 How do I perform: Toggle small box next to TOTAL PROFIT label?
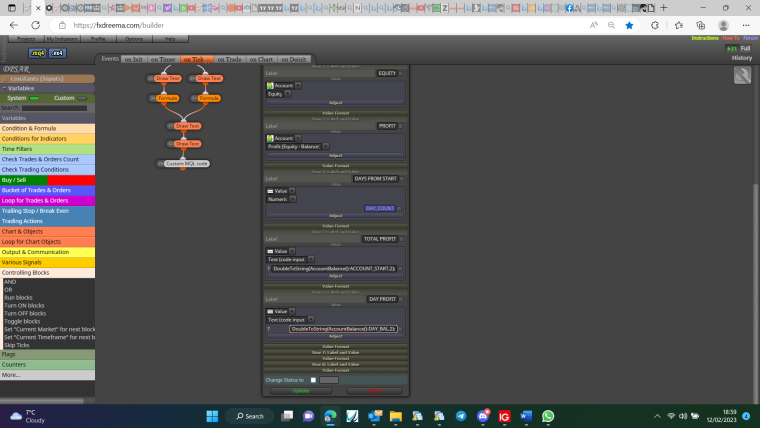tap(401, 239)
